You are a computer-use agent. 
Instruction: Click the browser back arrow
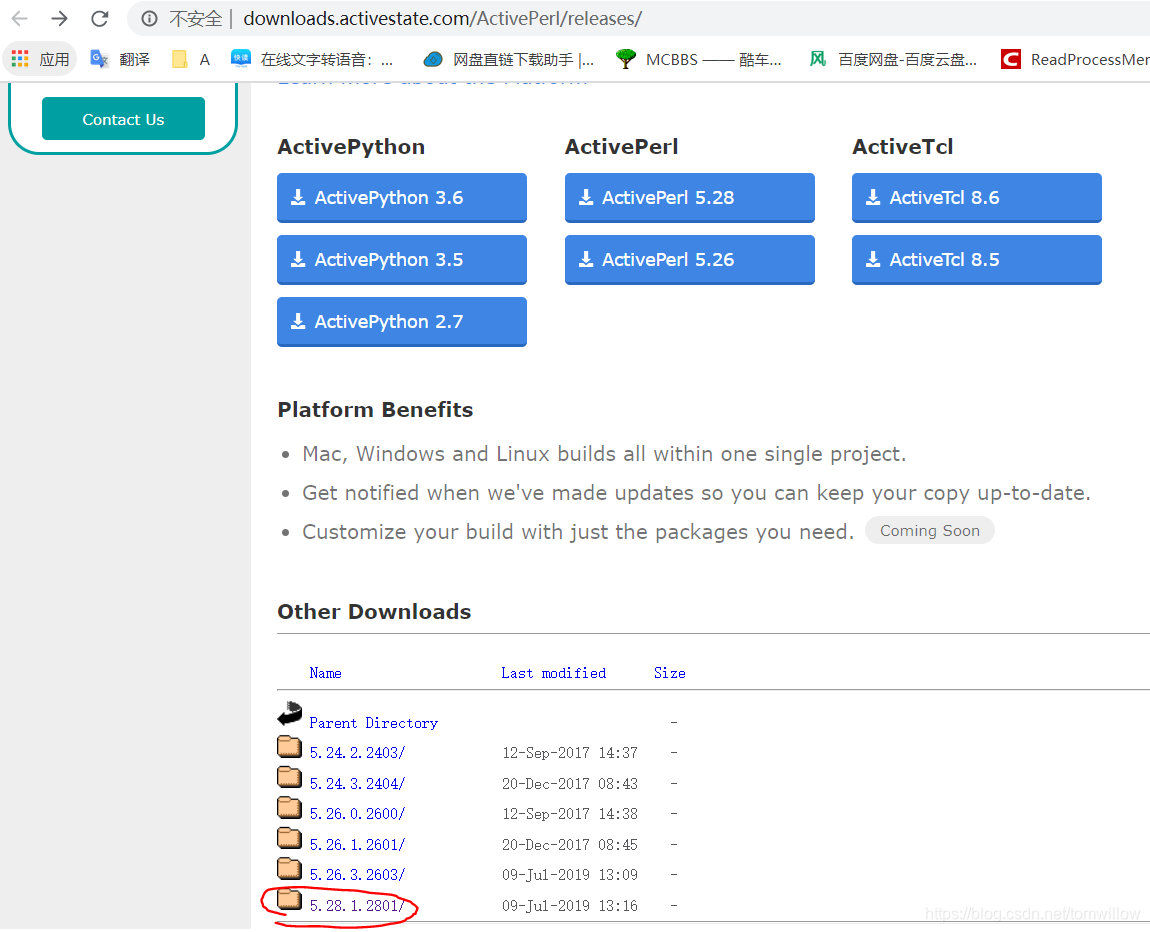tap(20, 18)
